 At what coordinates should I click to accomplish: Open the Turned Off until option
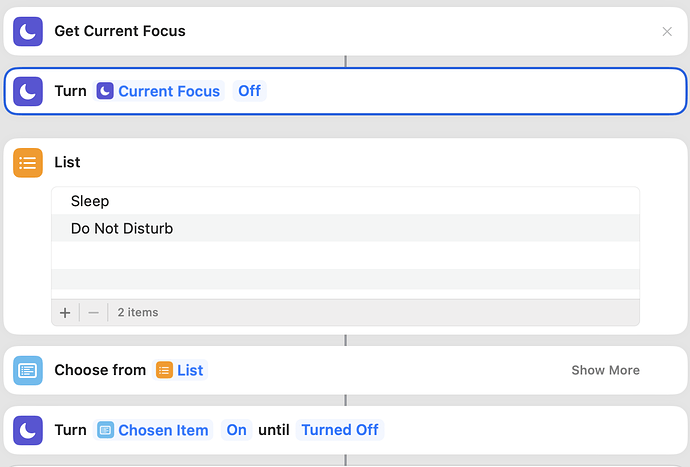[x=340, y=430]
